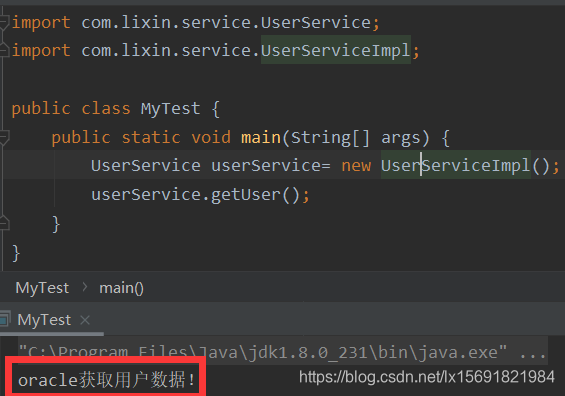
Task: Click the args parameter name
Action: pos(401,137)
